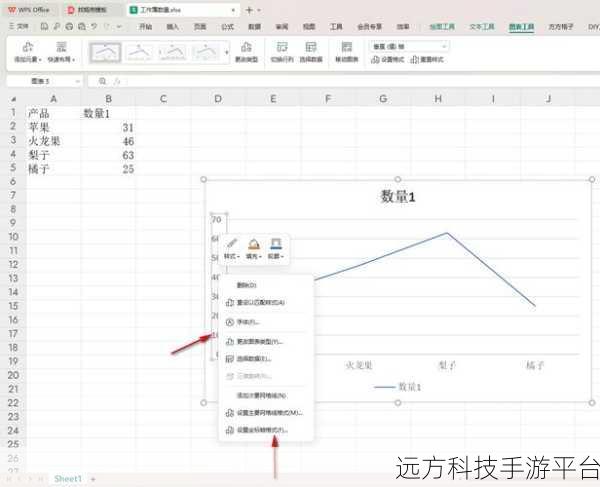The image size is (600, 487).
Task: Choose 重设以匹配样式(A) in context menu
Action: (x=267, y=302)
